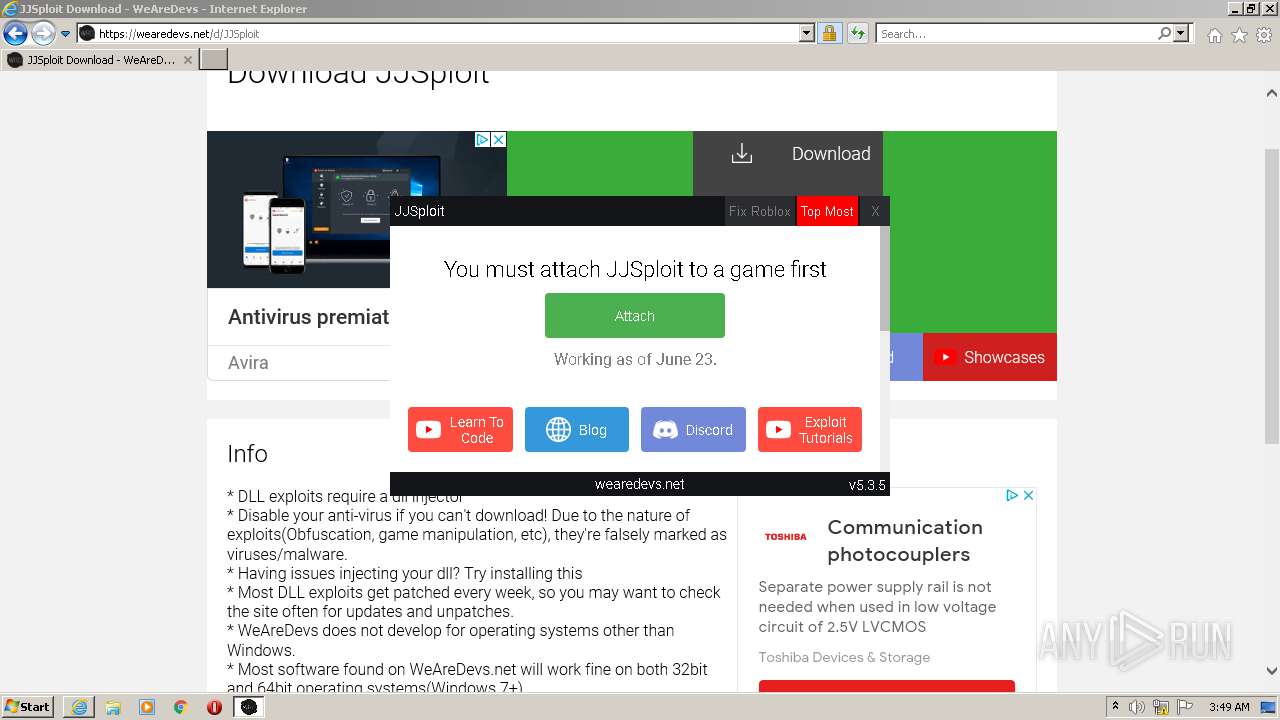Open the media player taskbar icon
The height and width of the screenshot is (720, 1280).
coord(147,707)
